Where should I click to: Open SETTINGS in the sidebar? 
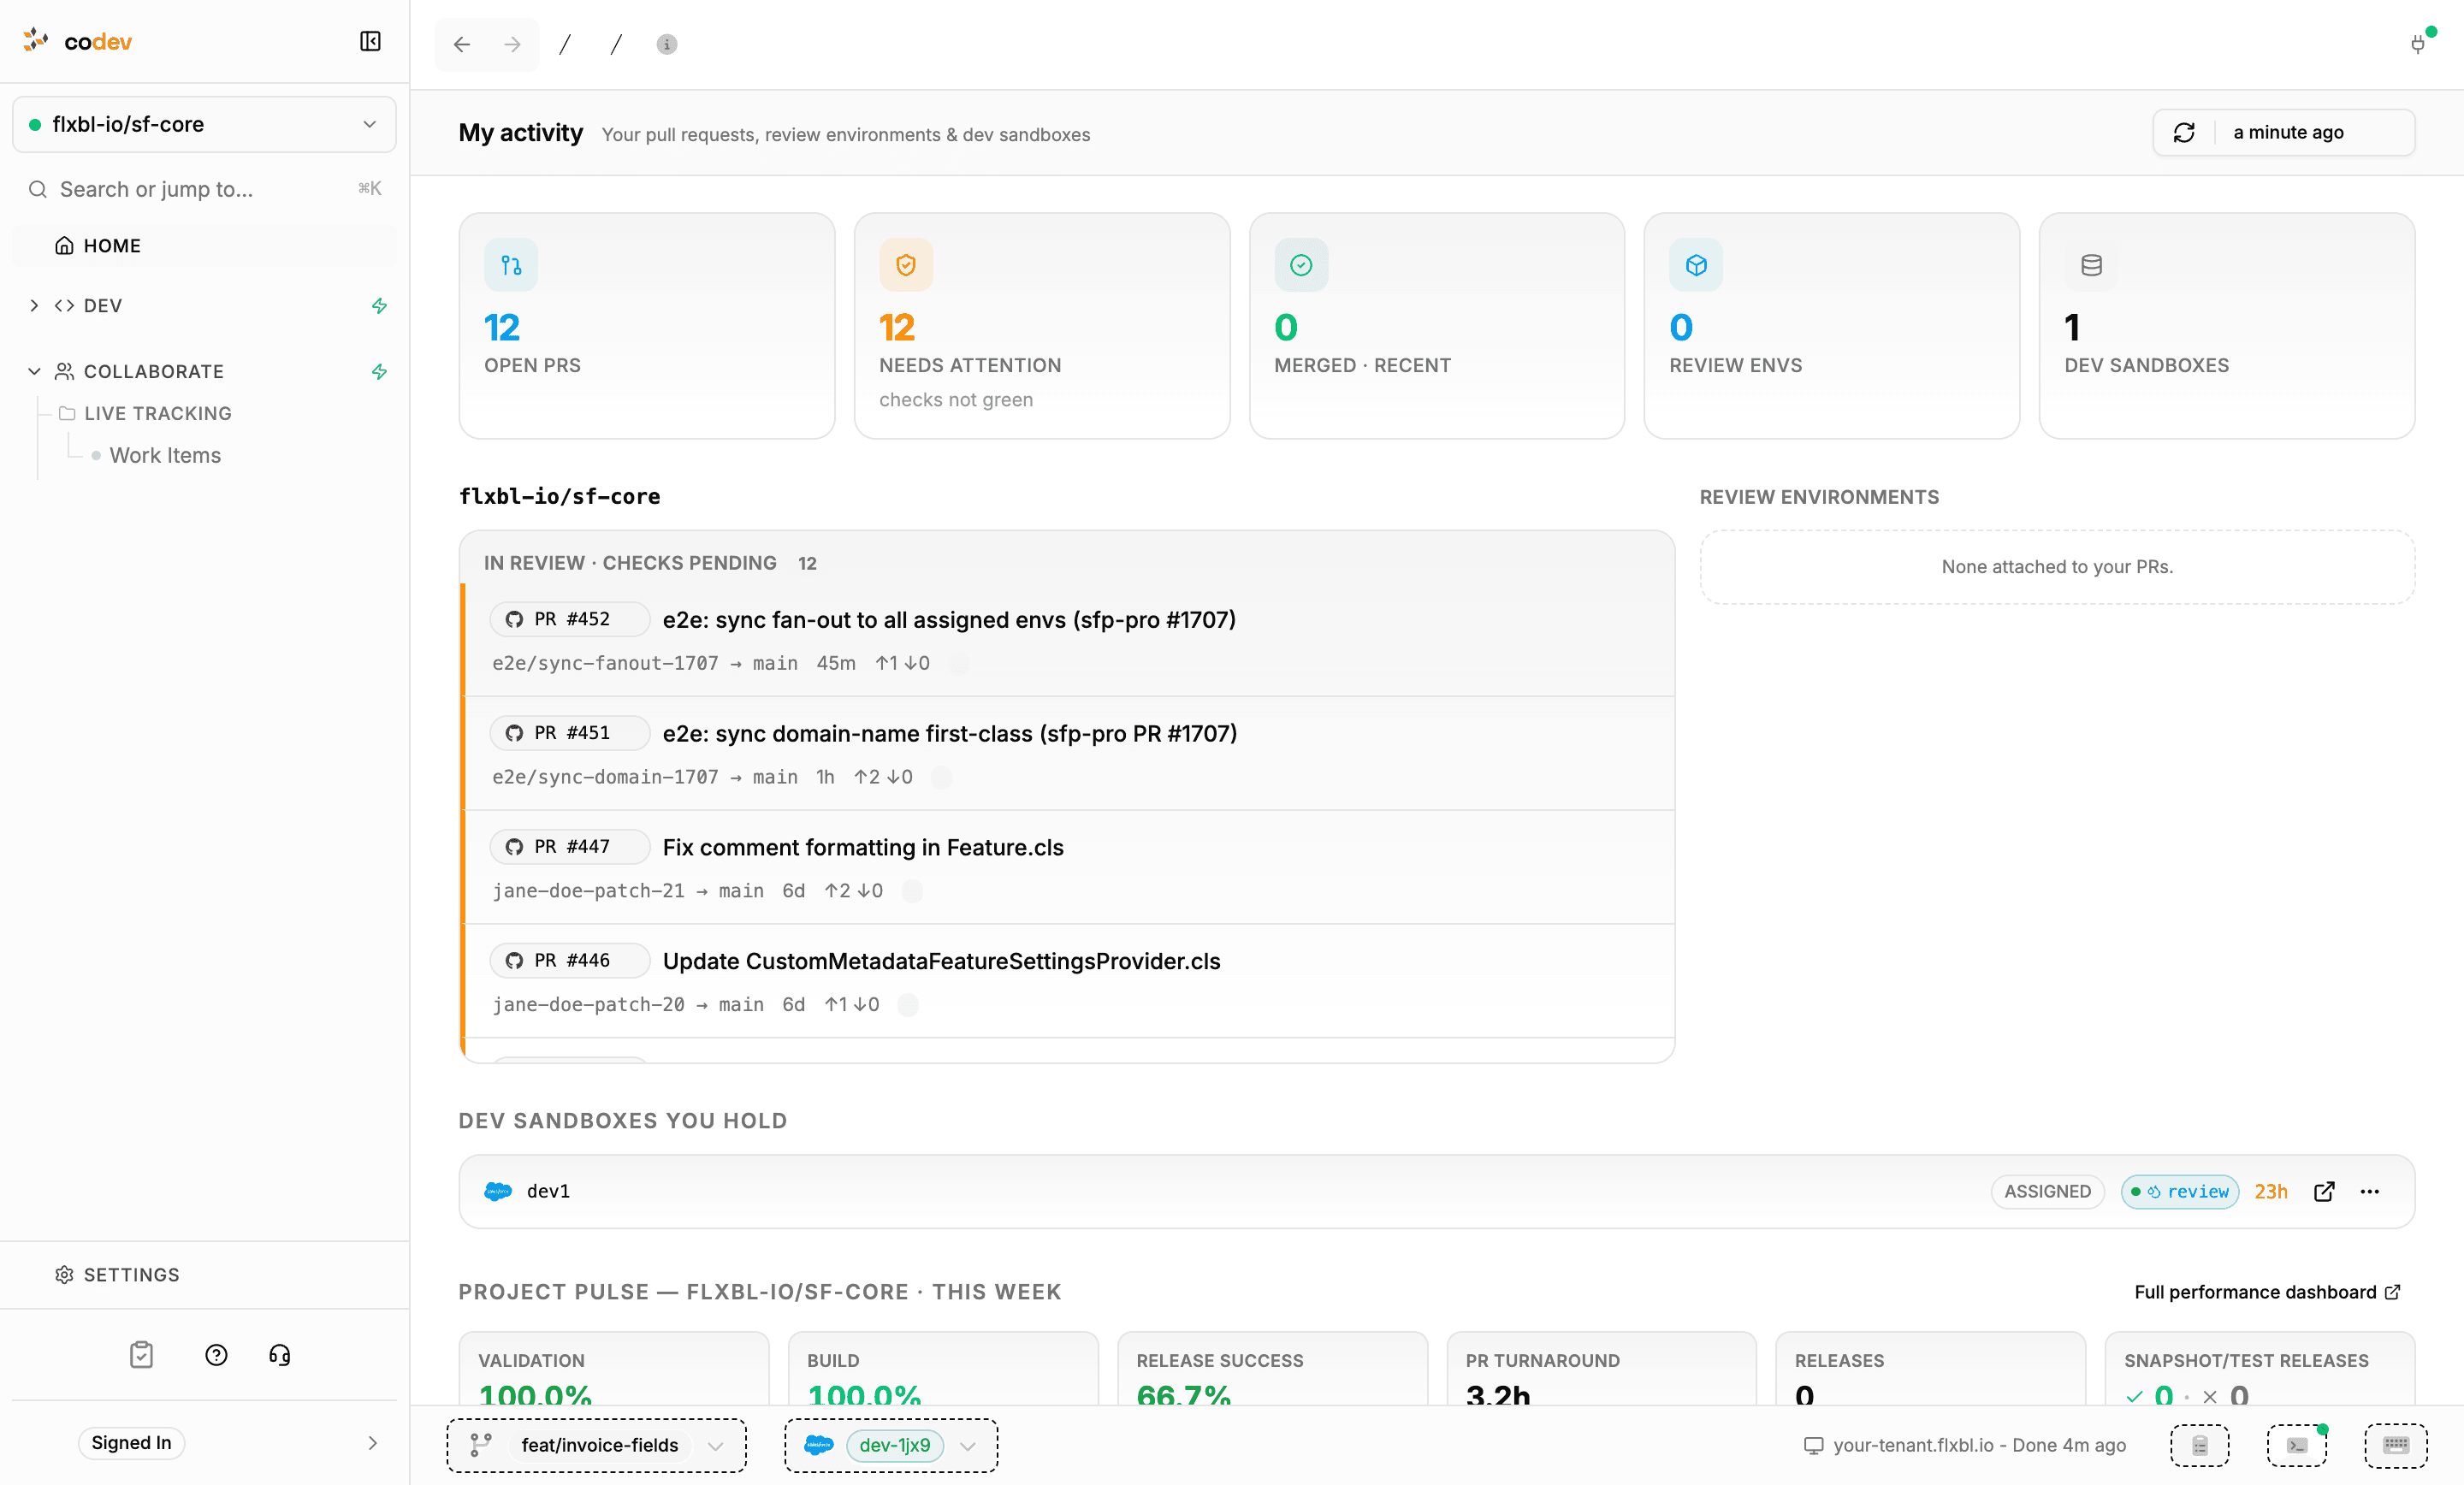coord(117,1274)
